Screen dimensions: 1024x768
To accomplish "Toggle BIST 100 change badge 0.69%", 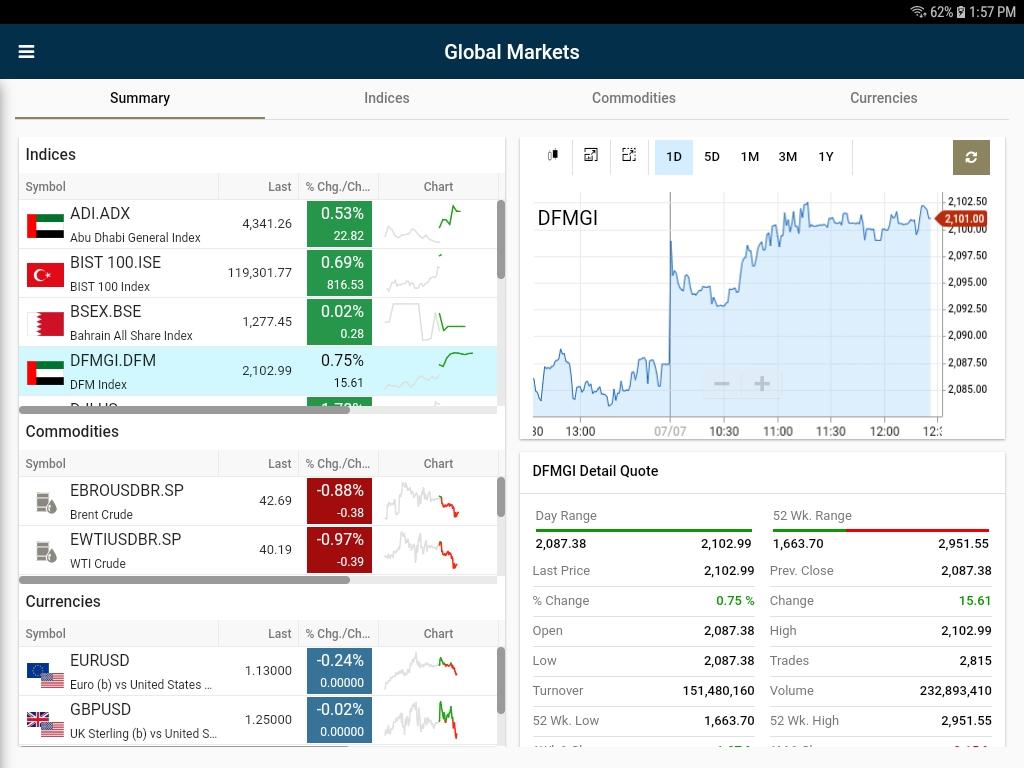I will pyautogui.click(x=340, y=273).
